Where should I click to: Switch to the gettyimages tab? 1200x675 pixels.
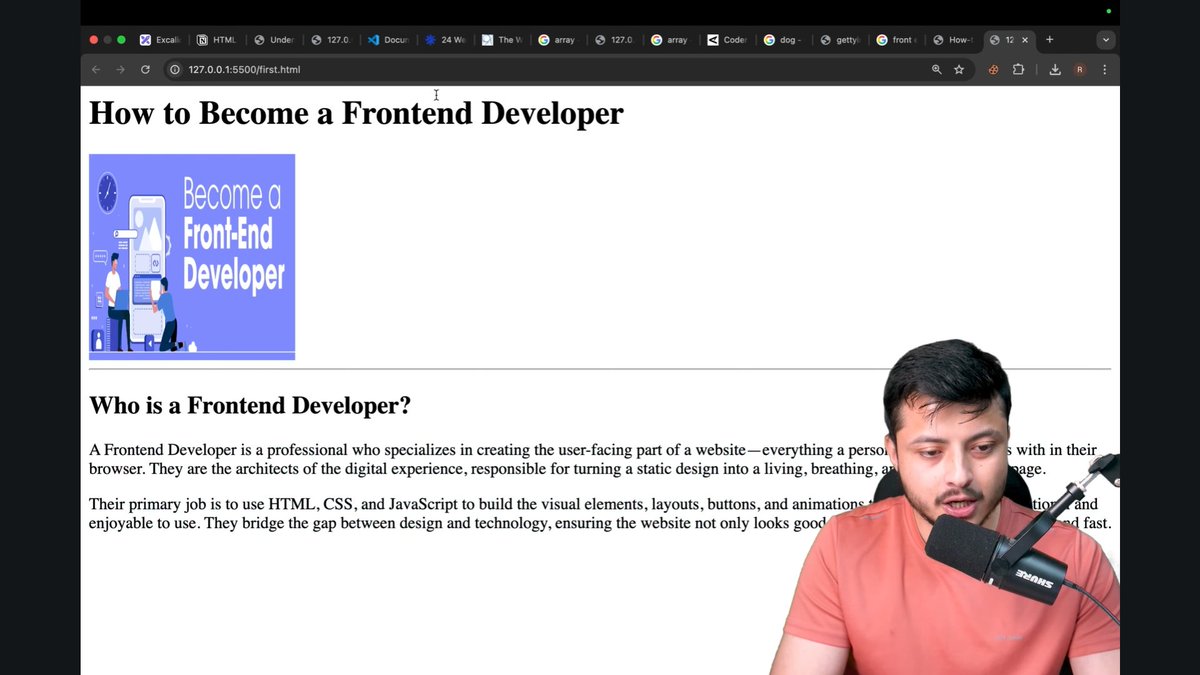tap(840, 40)
